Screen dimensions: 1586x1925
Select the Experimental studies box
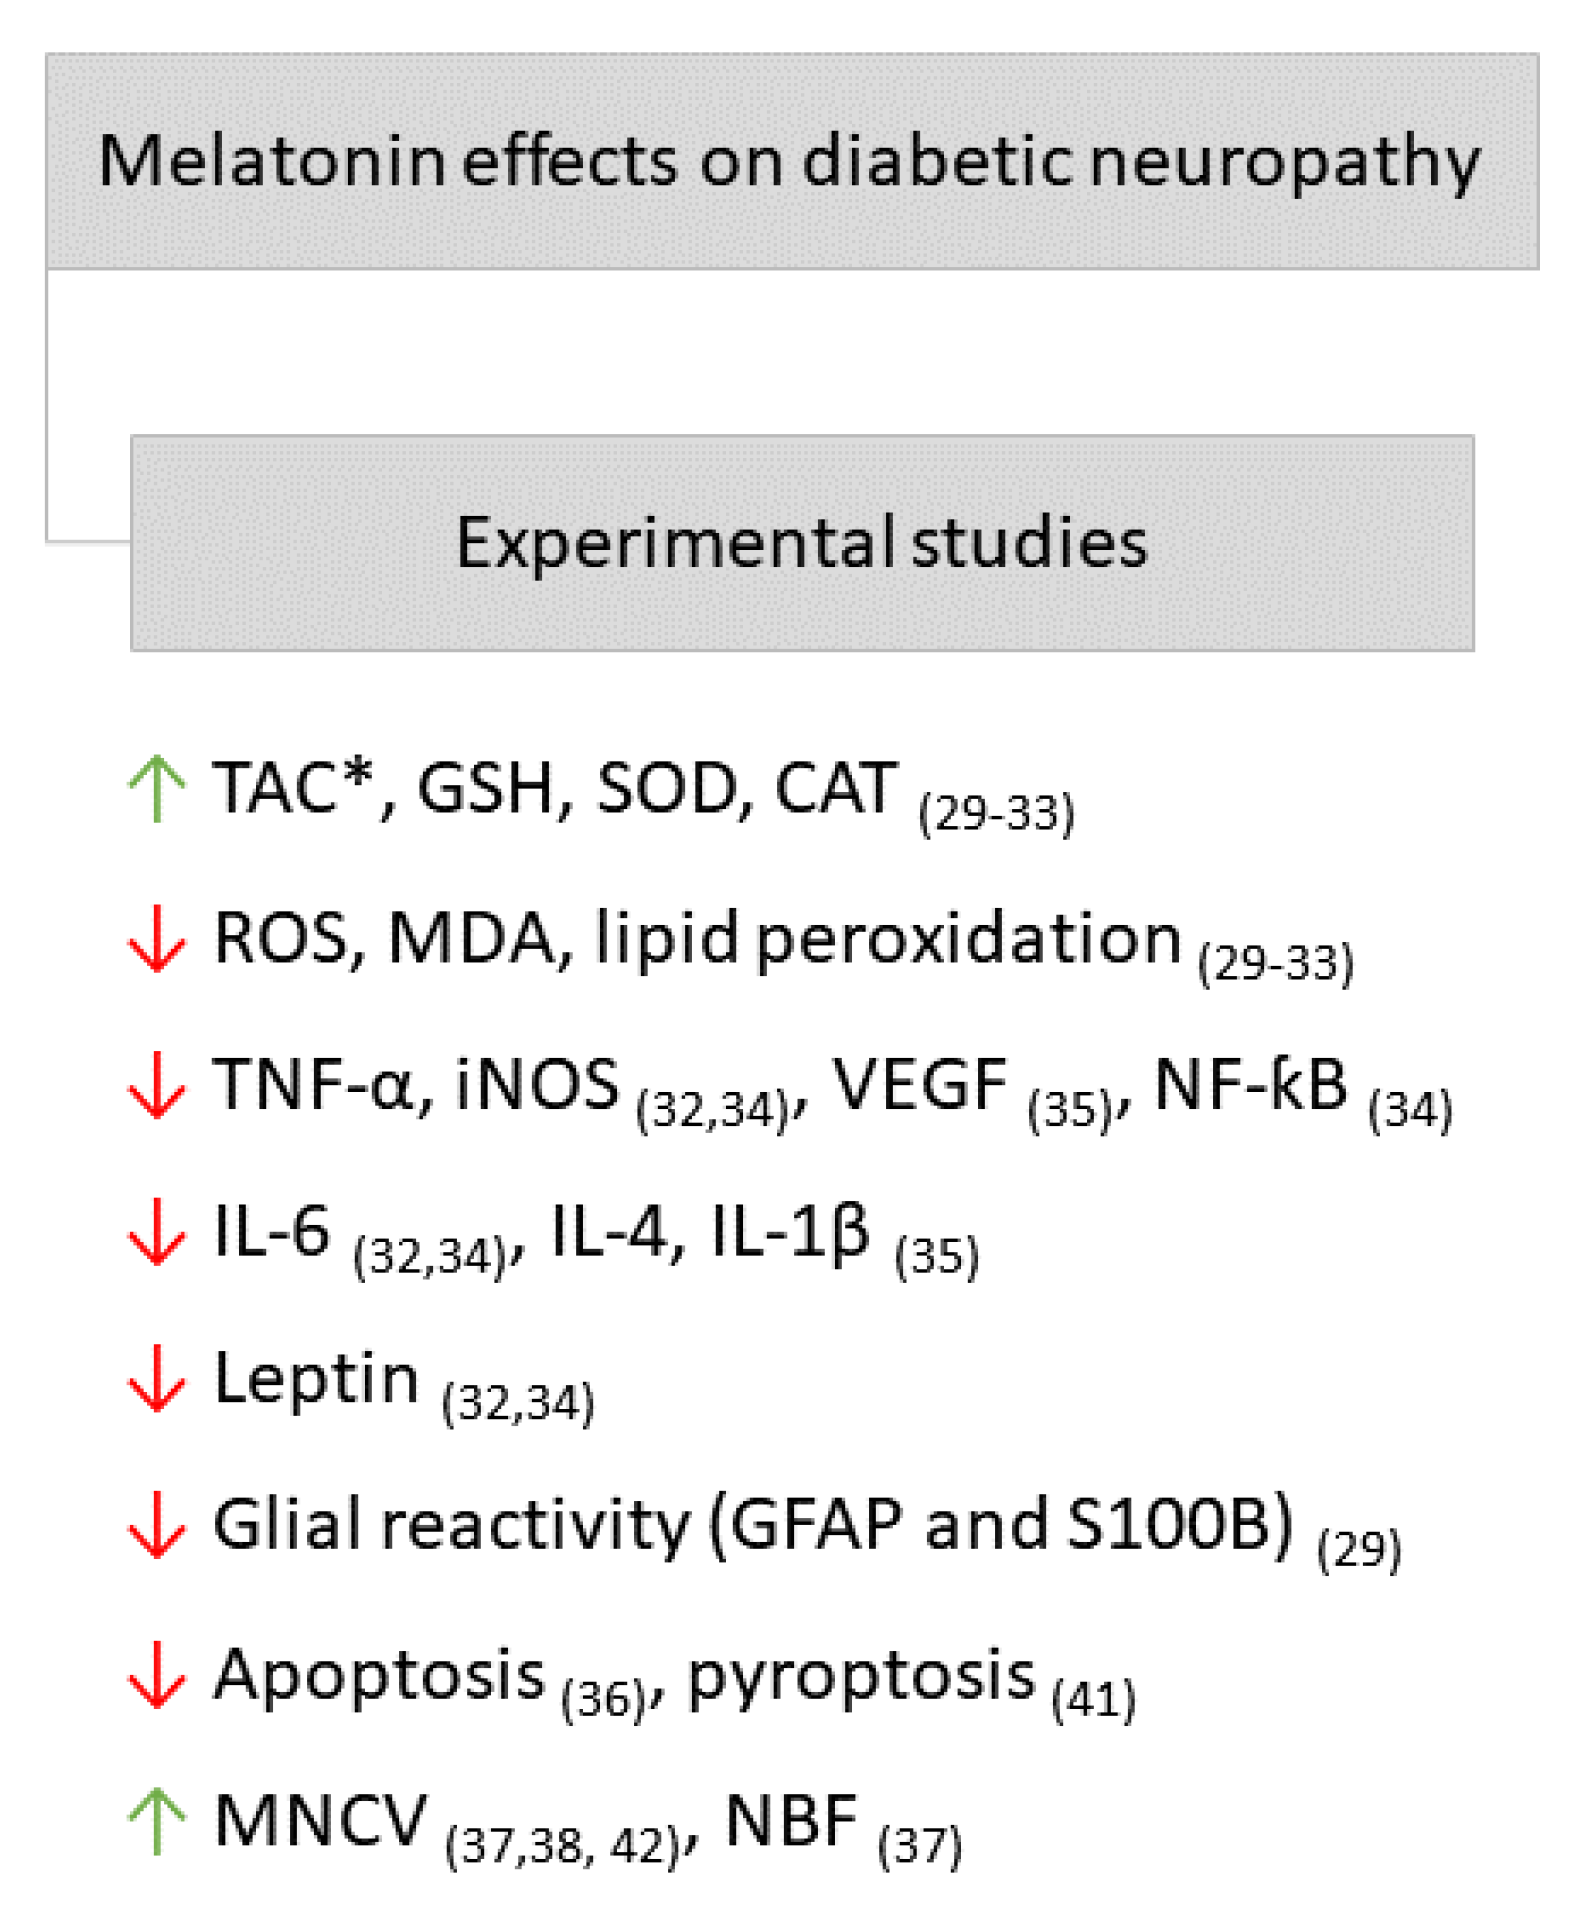[802, 543]
